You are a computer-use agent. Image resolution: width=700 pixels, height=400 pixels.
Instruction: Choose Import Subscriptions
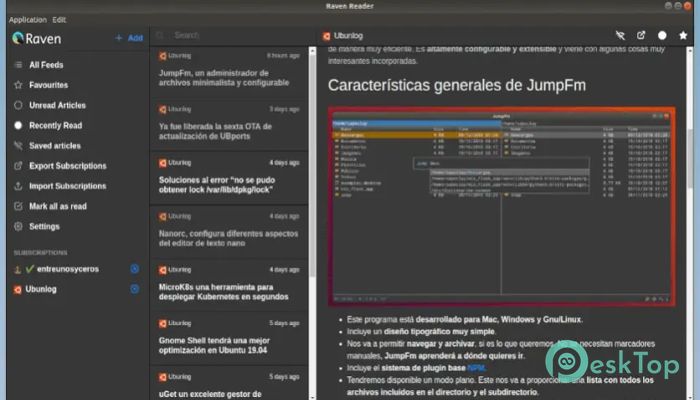67,186
